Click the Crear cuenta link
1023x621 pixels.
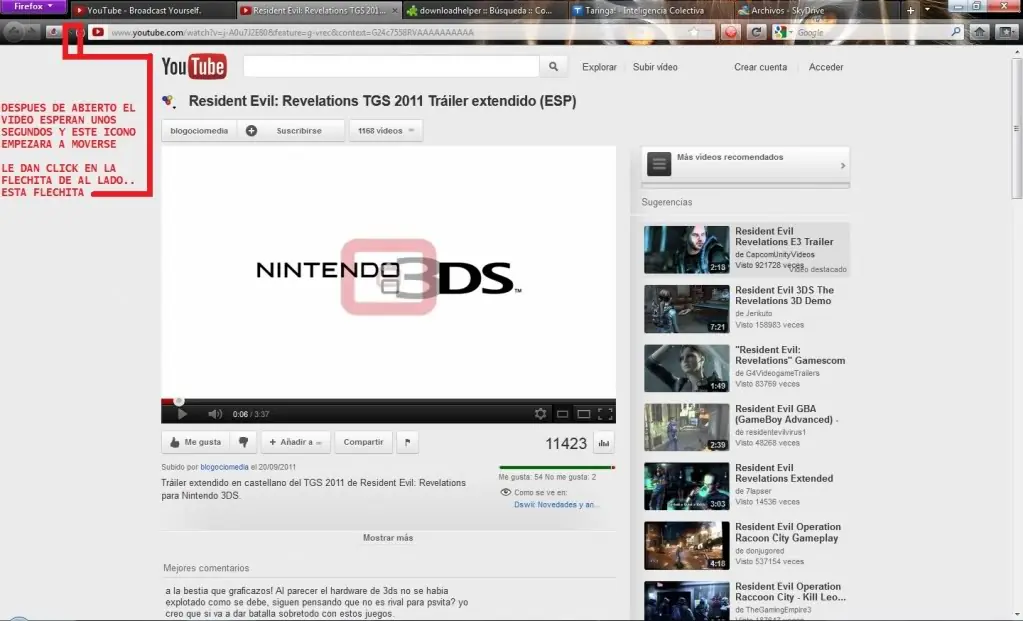tap(760, 67)
